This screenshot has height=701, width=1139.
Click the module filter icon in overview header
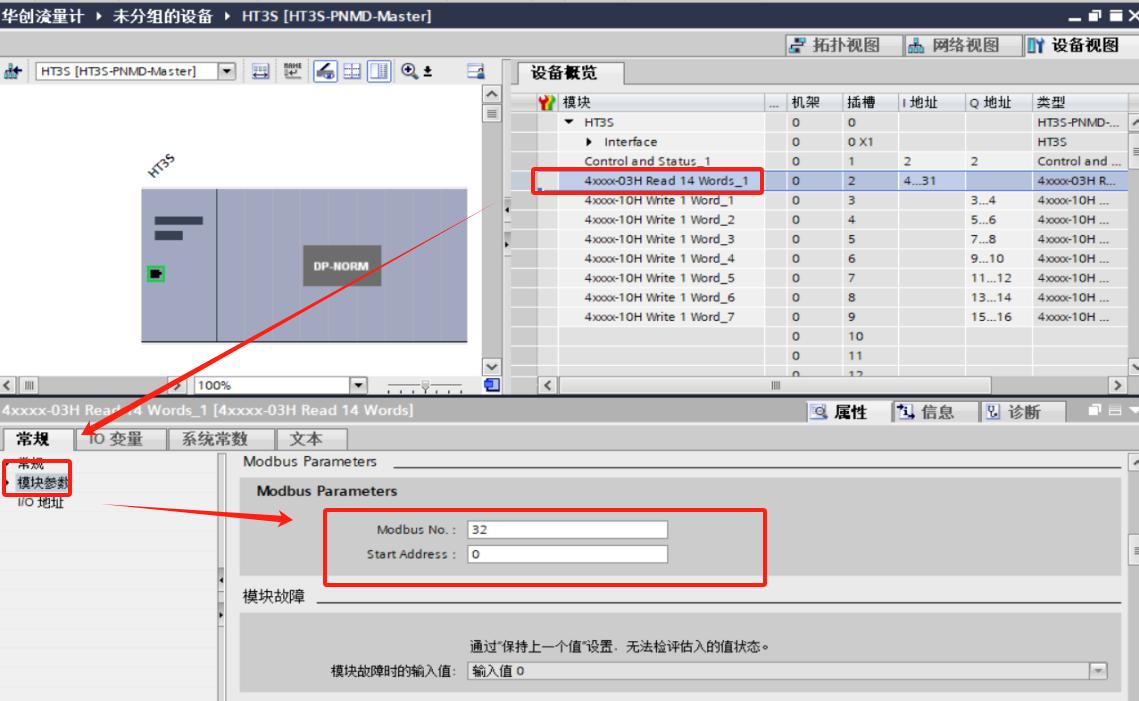click(546, 102)
